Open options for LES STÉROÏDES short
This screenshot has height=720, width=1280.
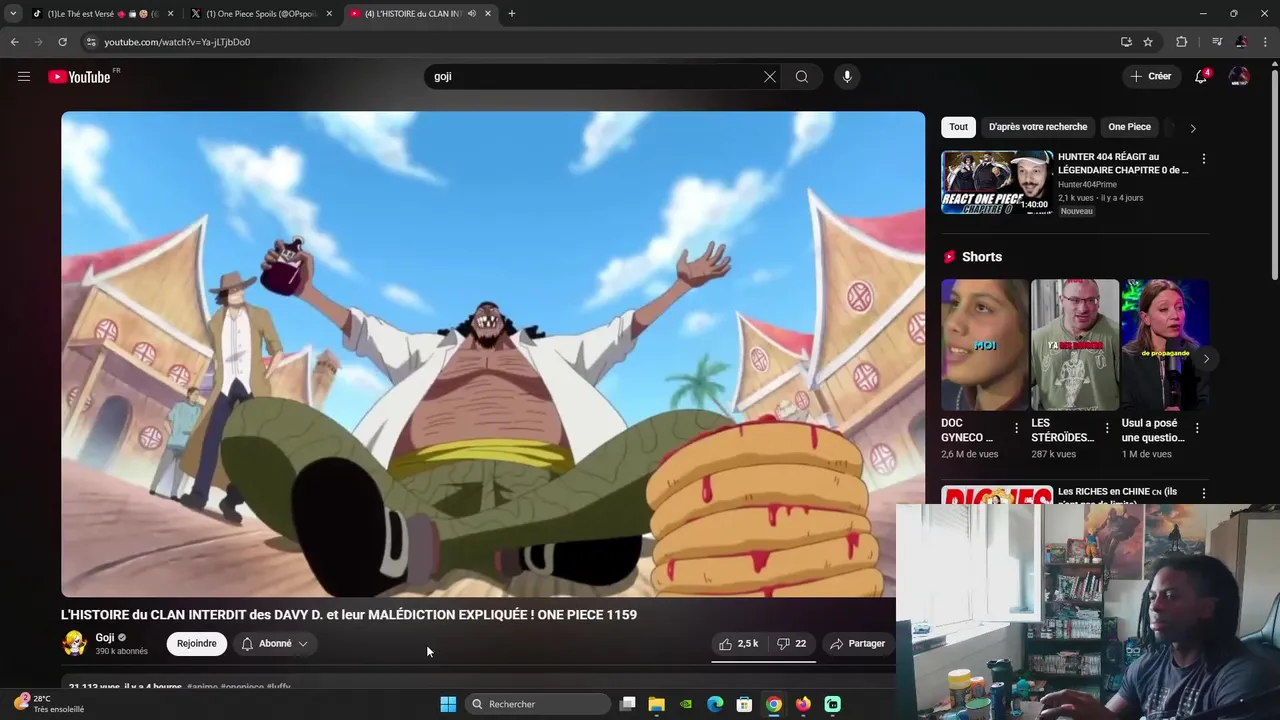pos(1107,428)
